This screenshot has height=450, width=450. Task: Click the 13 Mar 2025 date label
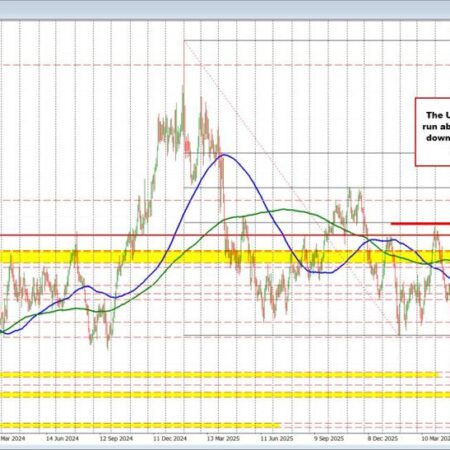[x=223, y=438]
